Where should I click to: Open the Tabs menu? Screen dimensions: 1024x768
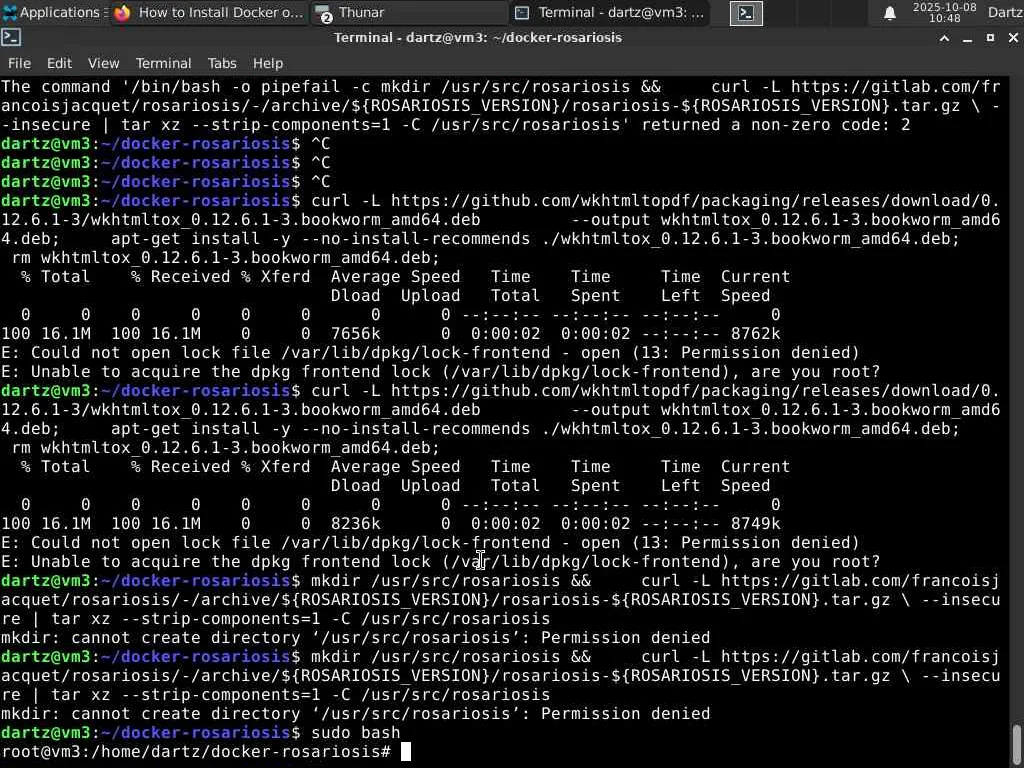222,63
